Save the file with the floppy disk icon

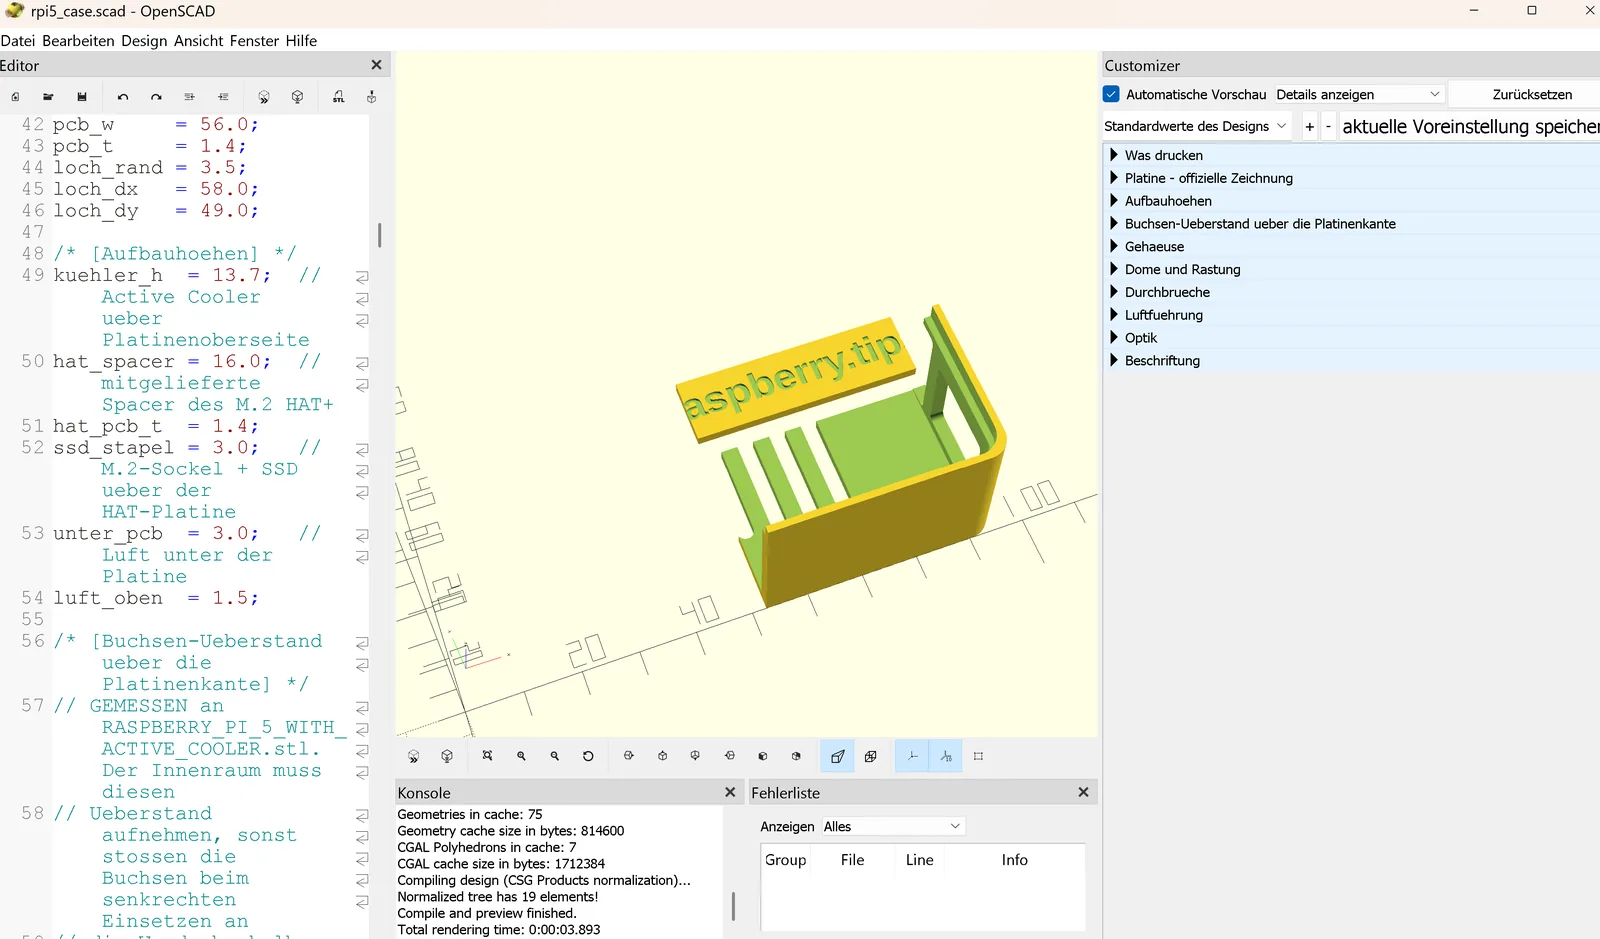pos(82,97)
